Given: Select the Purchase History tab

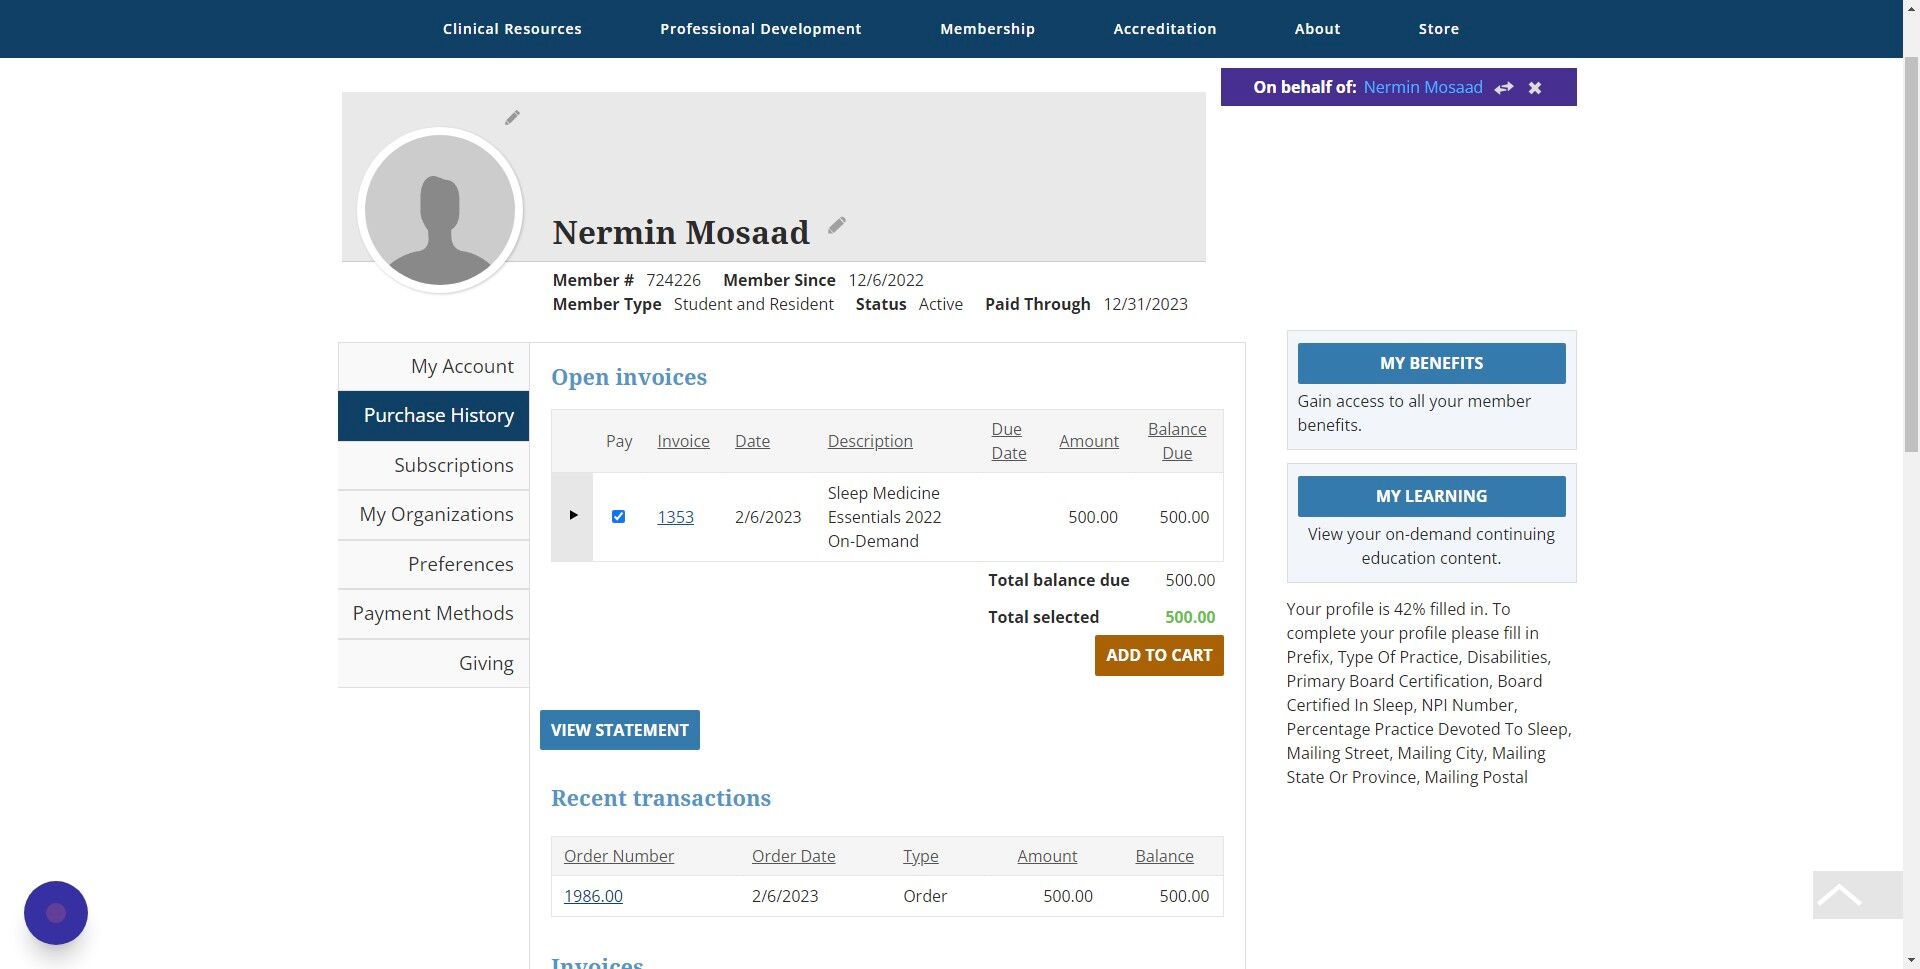Looking at the screenshot, I should [434, 416].
